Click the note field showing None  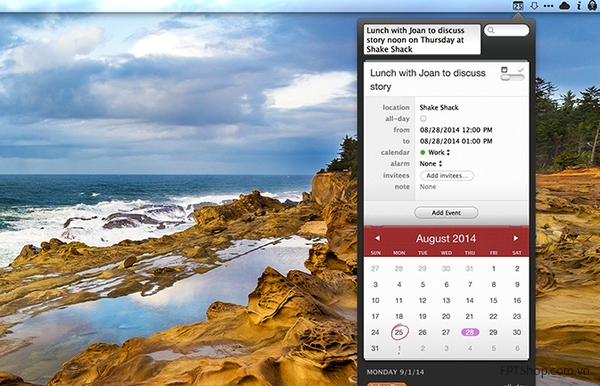(428, 187)
